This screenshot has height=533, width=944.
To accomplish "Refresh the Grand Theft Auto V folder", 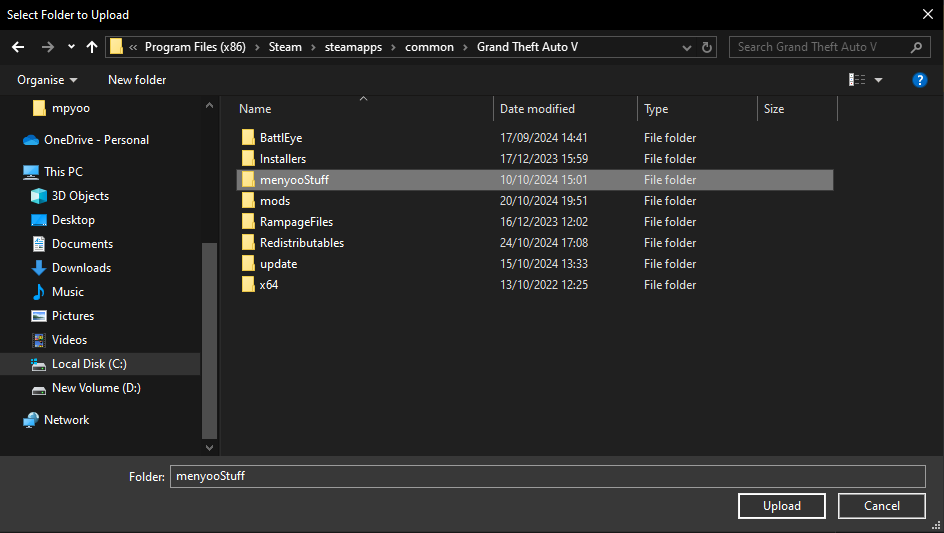I will coord(707,47).
